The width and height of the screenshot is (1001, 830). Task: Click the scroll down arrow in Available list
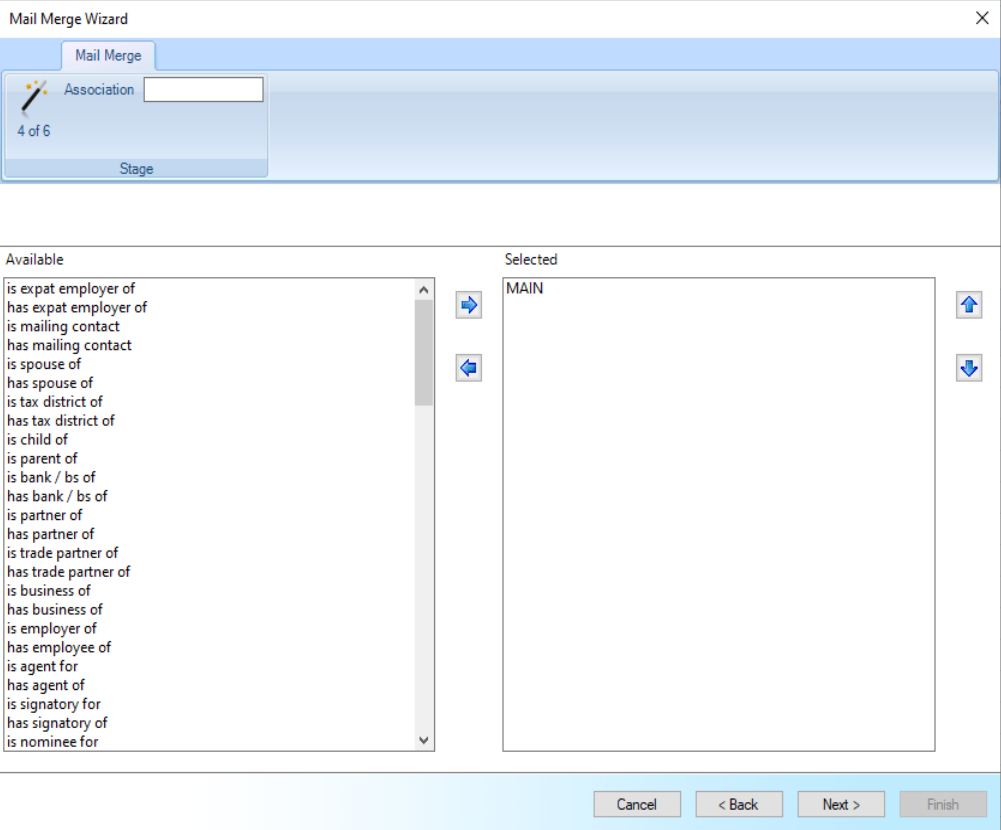423,740
